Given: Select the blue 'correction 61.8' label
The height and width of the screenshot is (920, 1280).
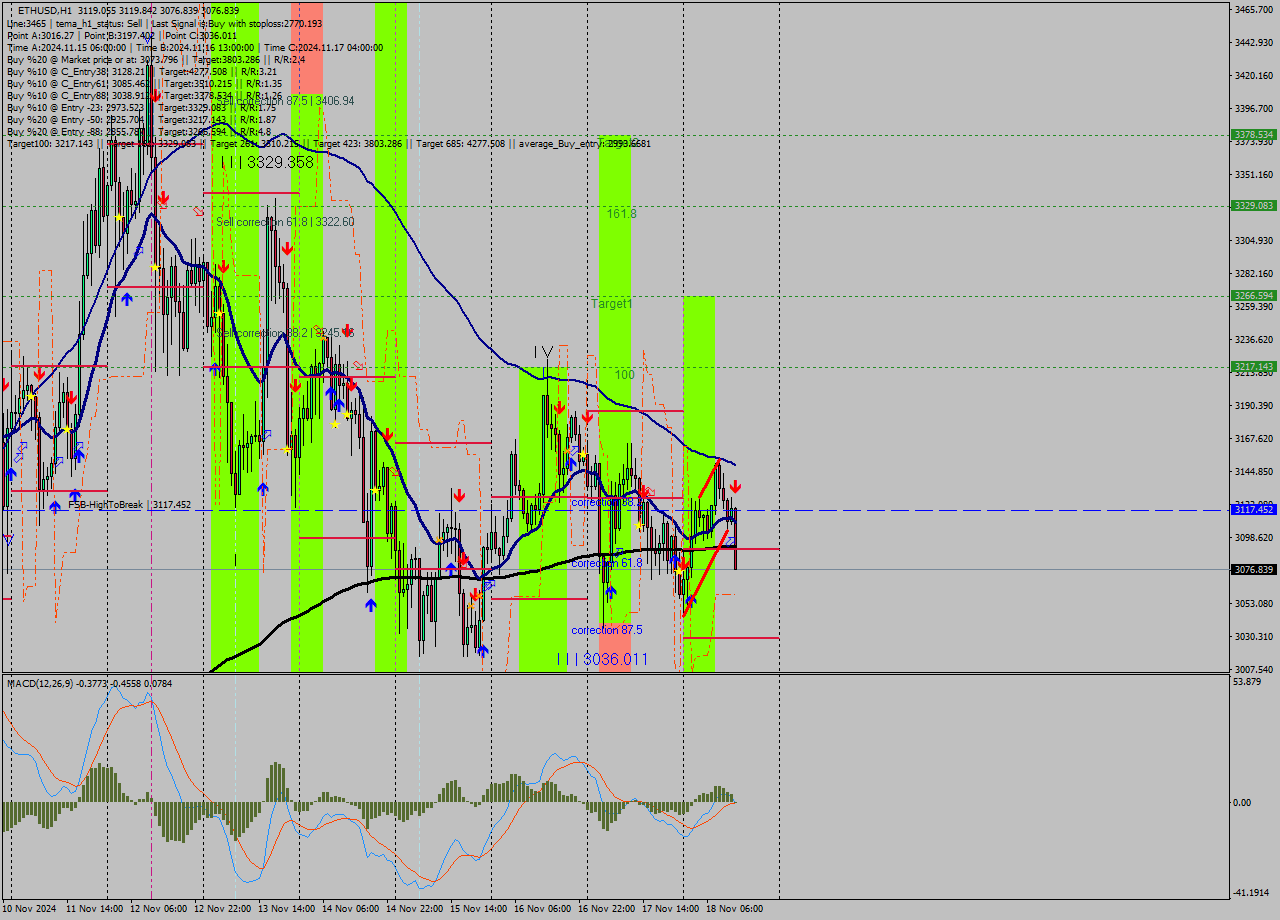Looking at the screenshot, I should tap(606, 563).
